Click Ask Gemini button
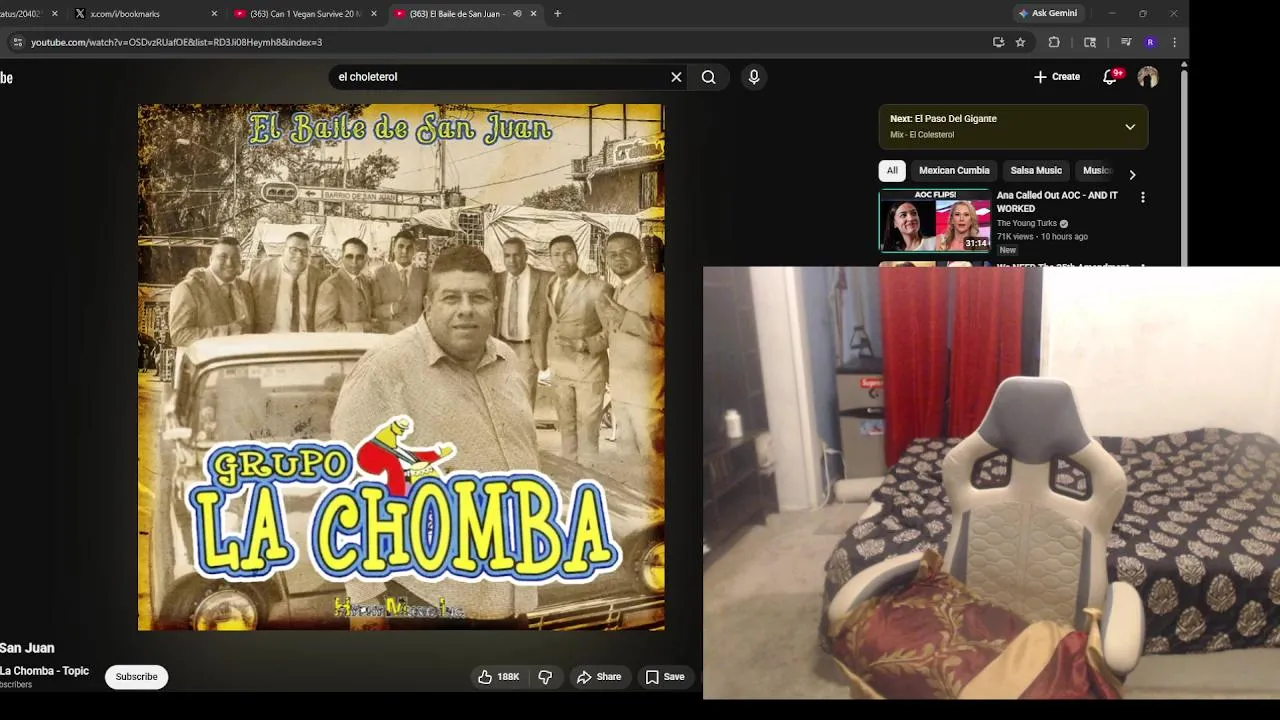 1047,13
